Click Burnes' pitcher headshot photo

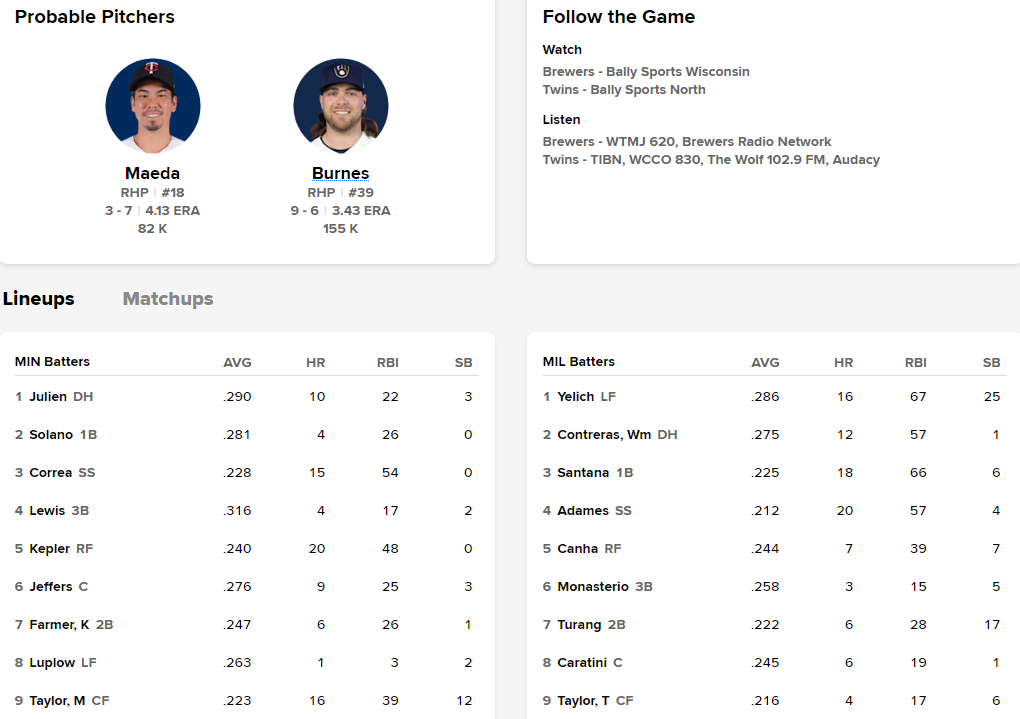pyautogui.click(x=341, y=106)
